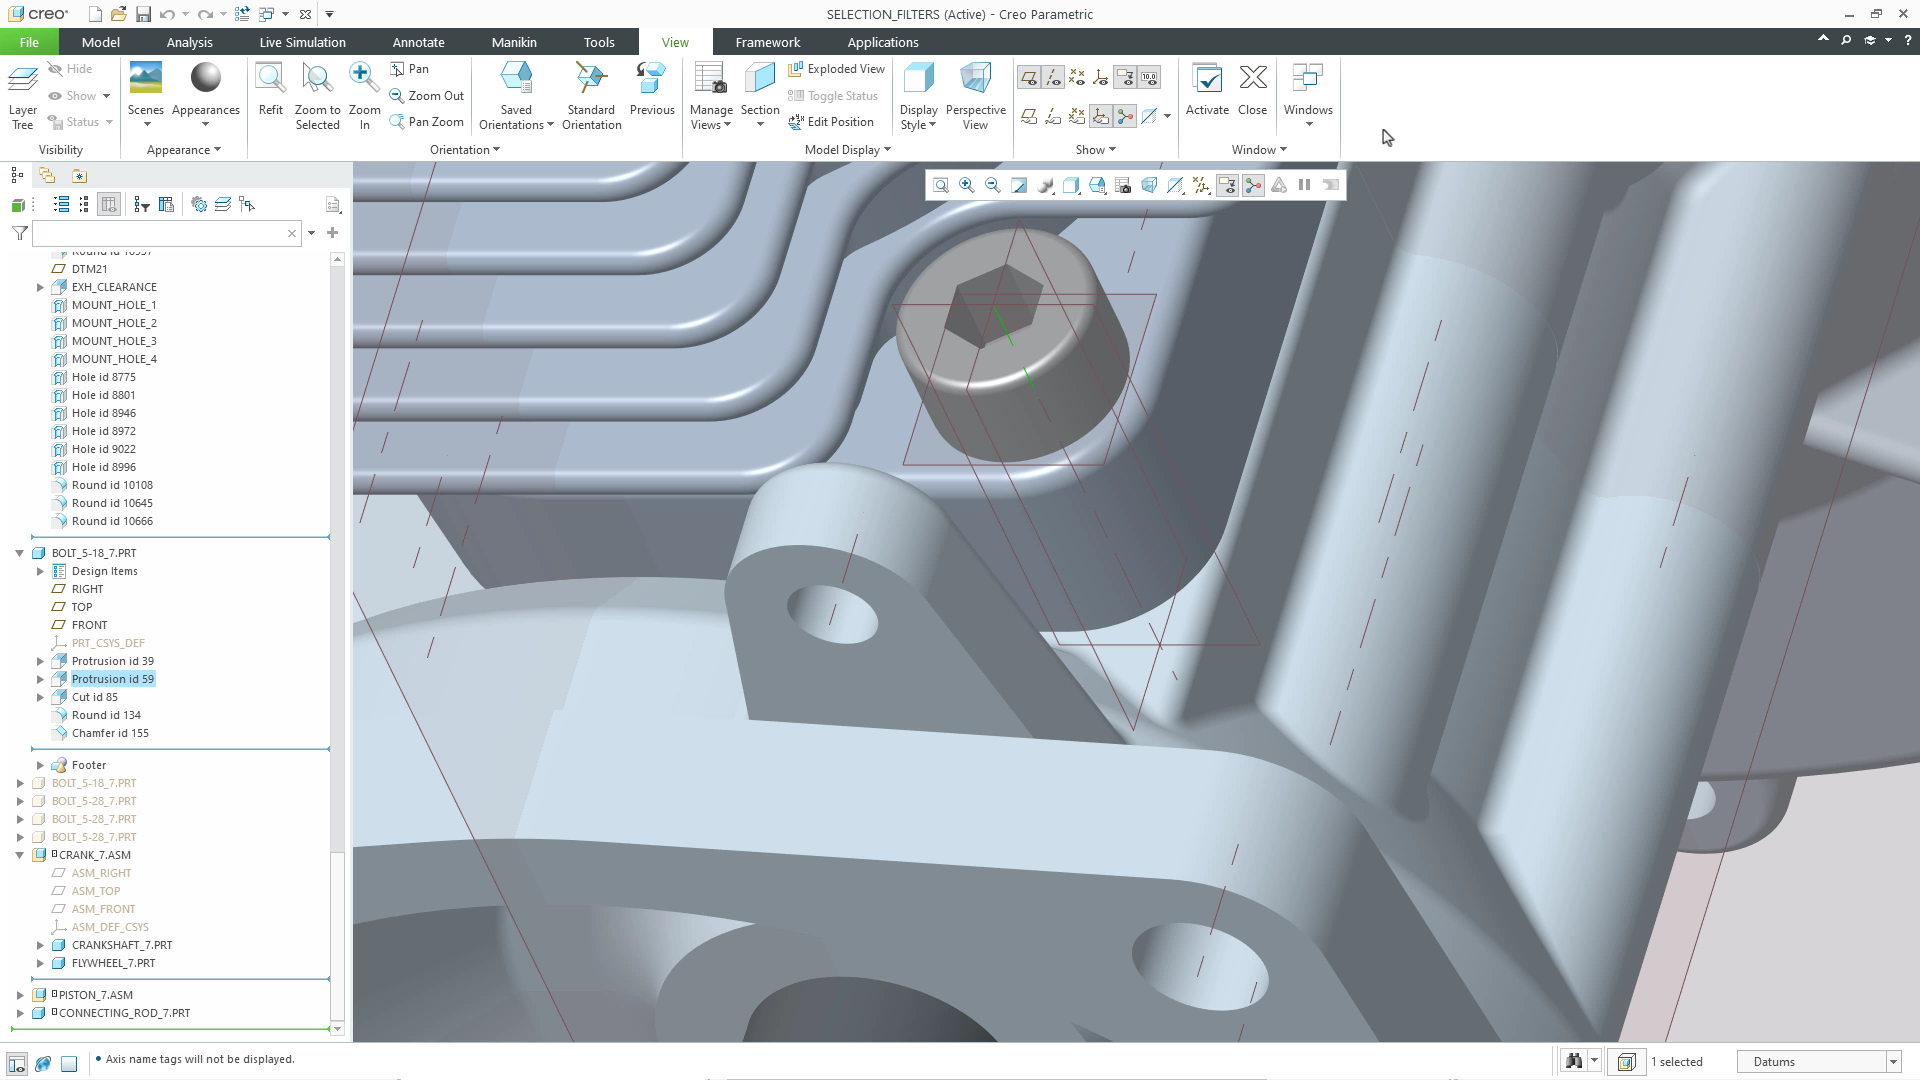This screenshot has width=1920, height=1080.
Task: Click the Pan tool in Orientation group
Action: click(x=410, y=69)
